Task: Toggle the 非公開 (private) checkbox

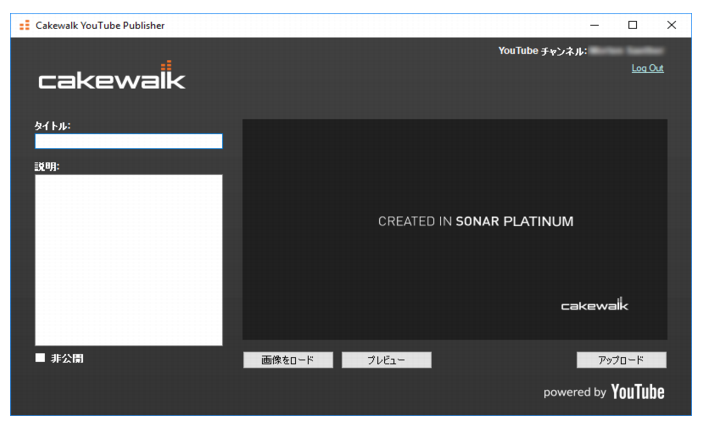Action: (x=40, y=358)
